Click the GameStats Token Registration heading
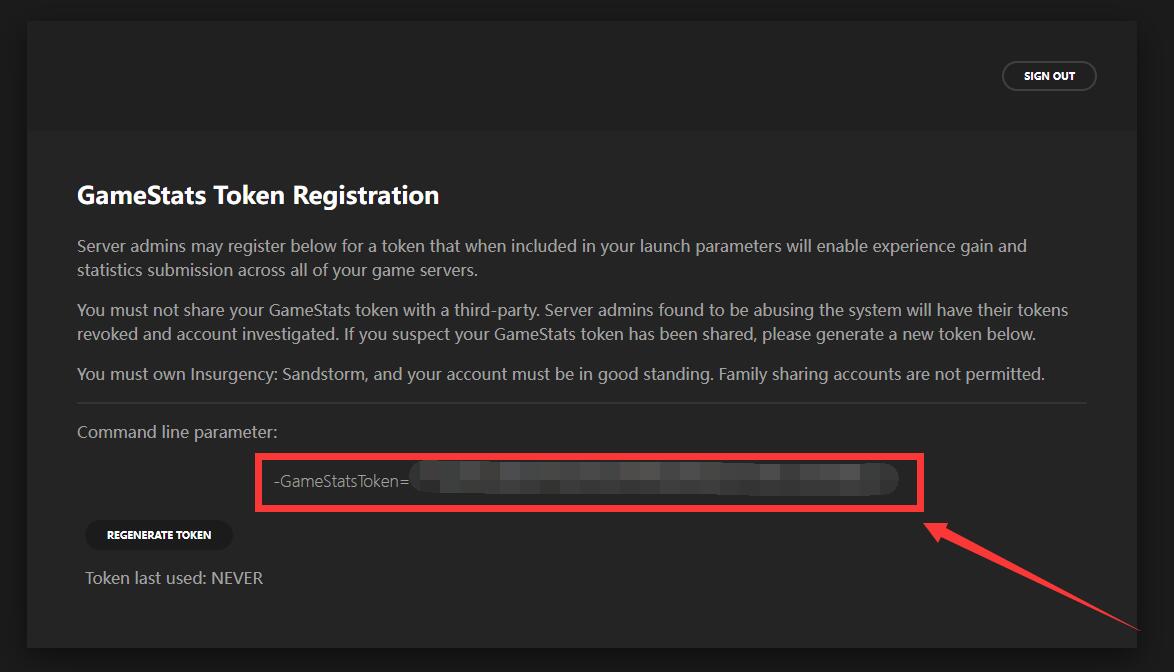The height and width of the screenshot is (672, 1174). coord(258,195)
